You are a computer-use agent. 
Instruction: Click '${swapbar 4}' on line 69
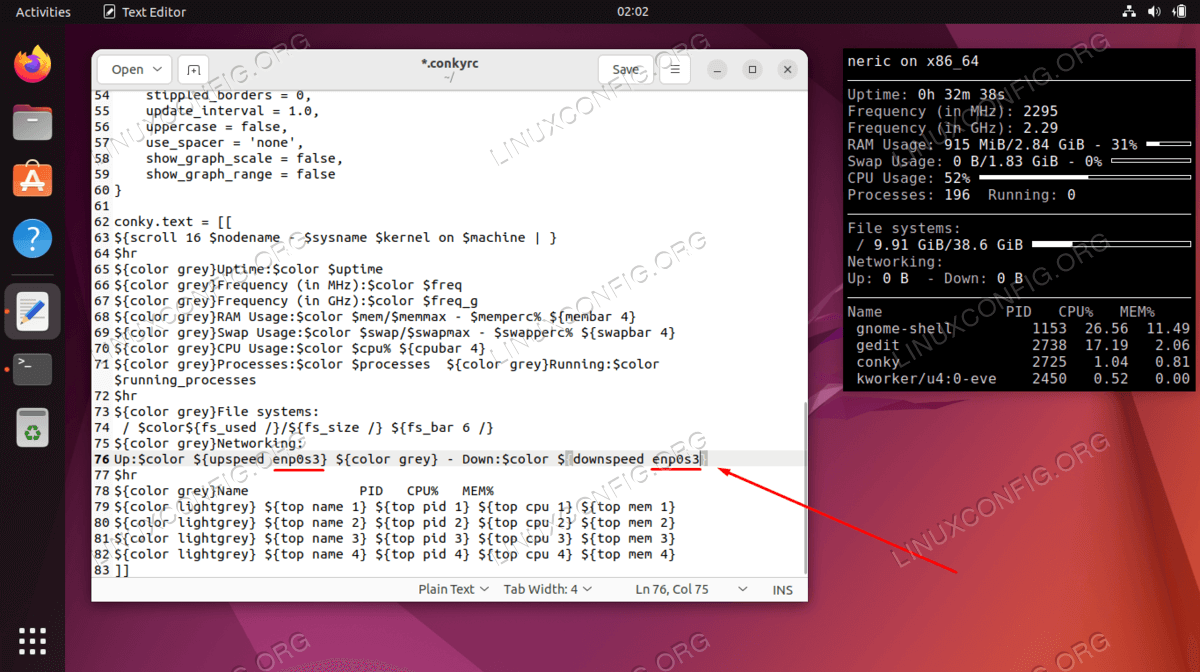(x=628, y=332)
